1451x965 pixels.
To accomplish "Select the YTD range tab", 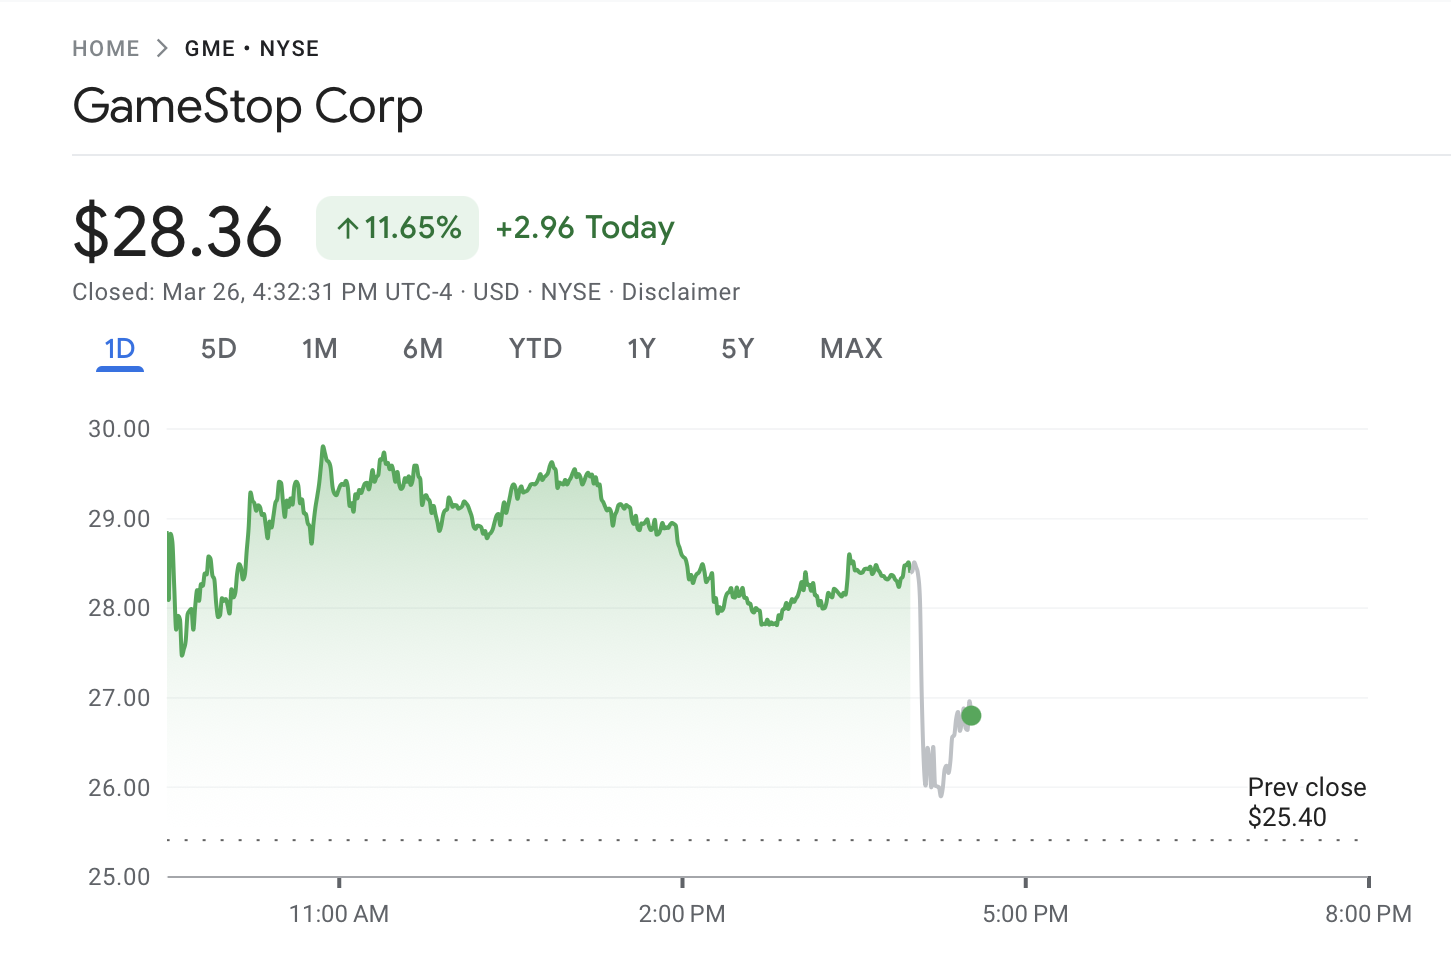I will tap(535, 349).
